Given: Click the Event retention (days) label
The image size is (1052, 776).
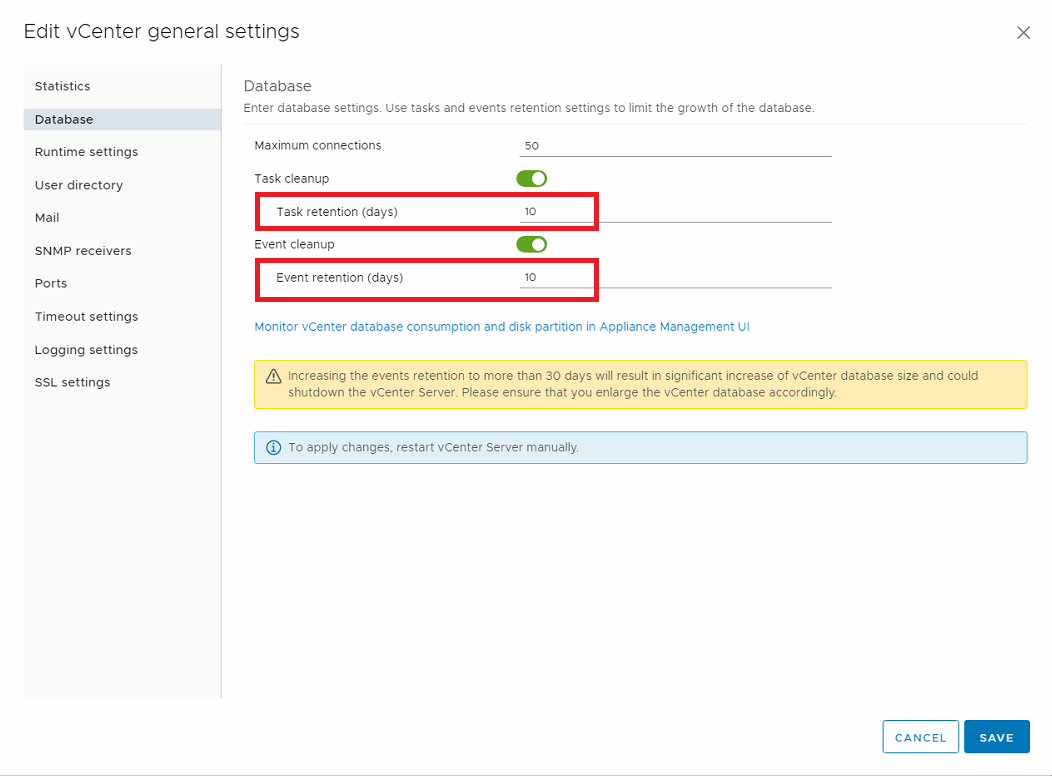Looking at the screenshot, I should click(339, 278).
